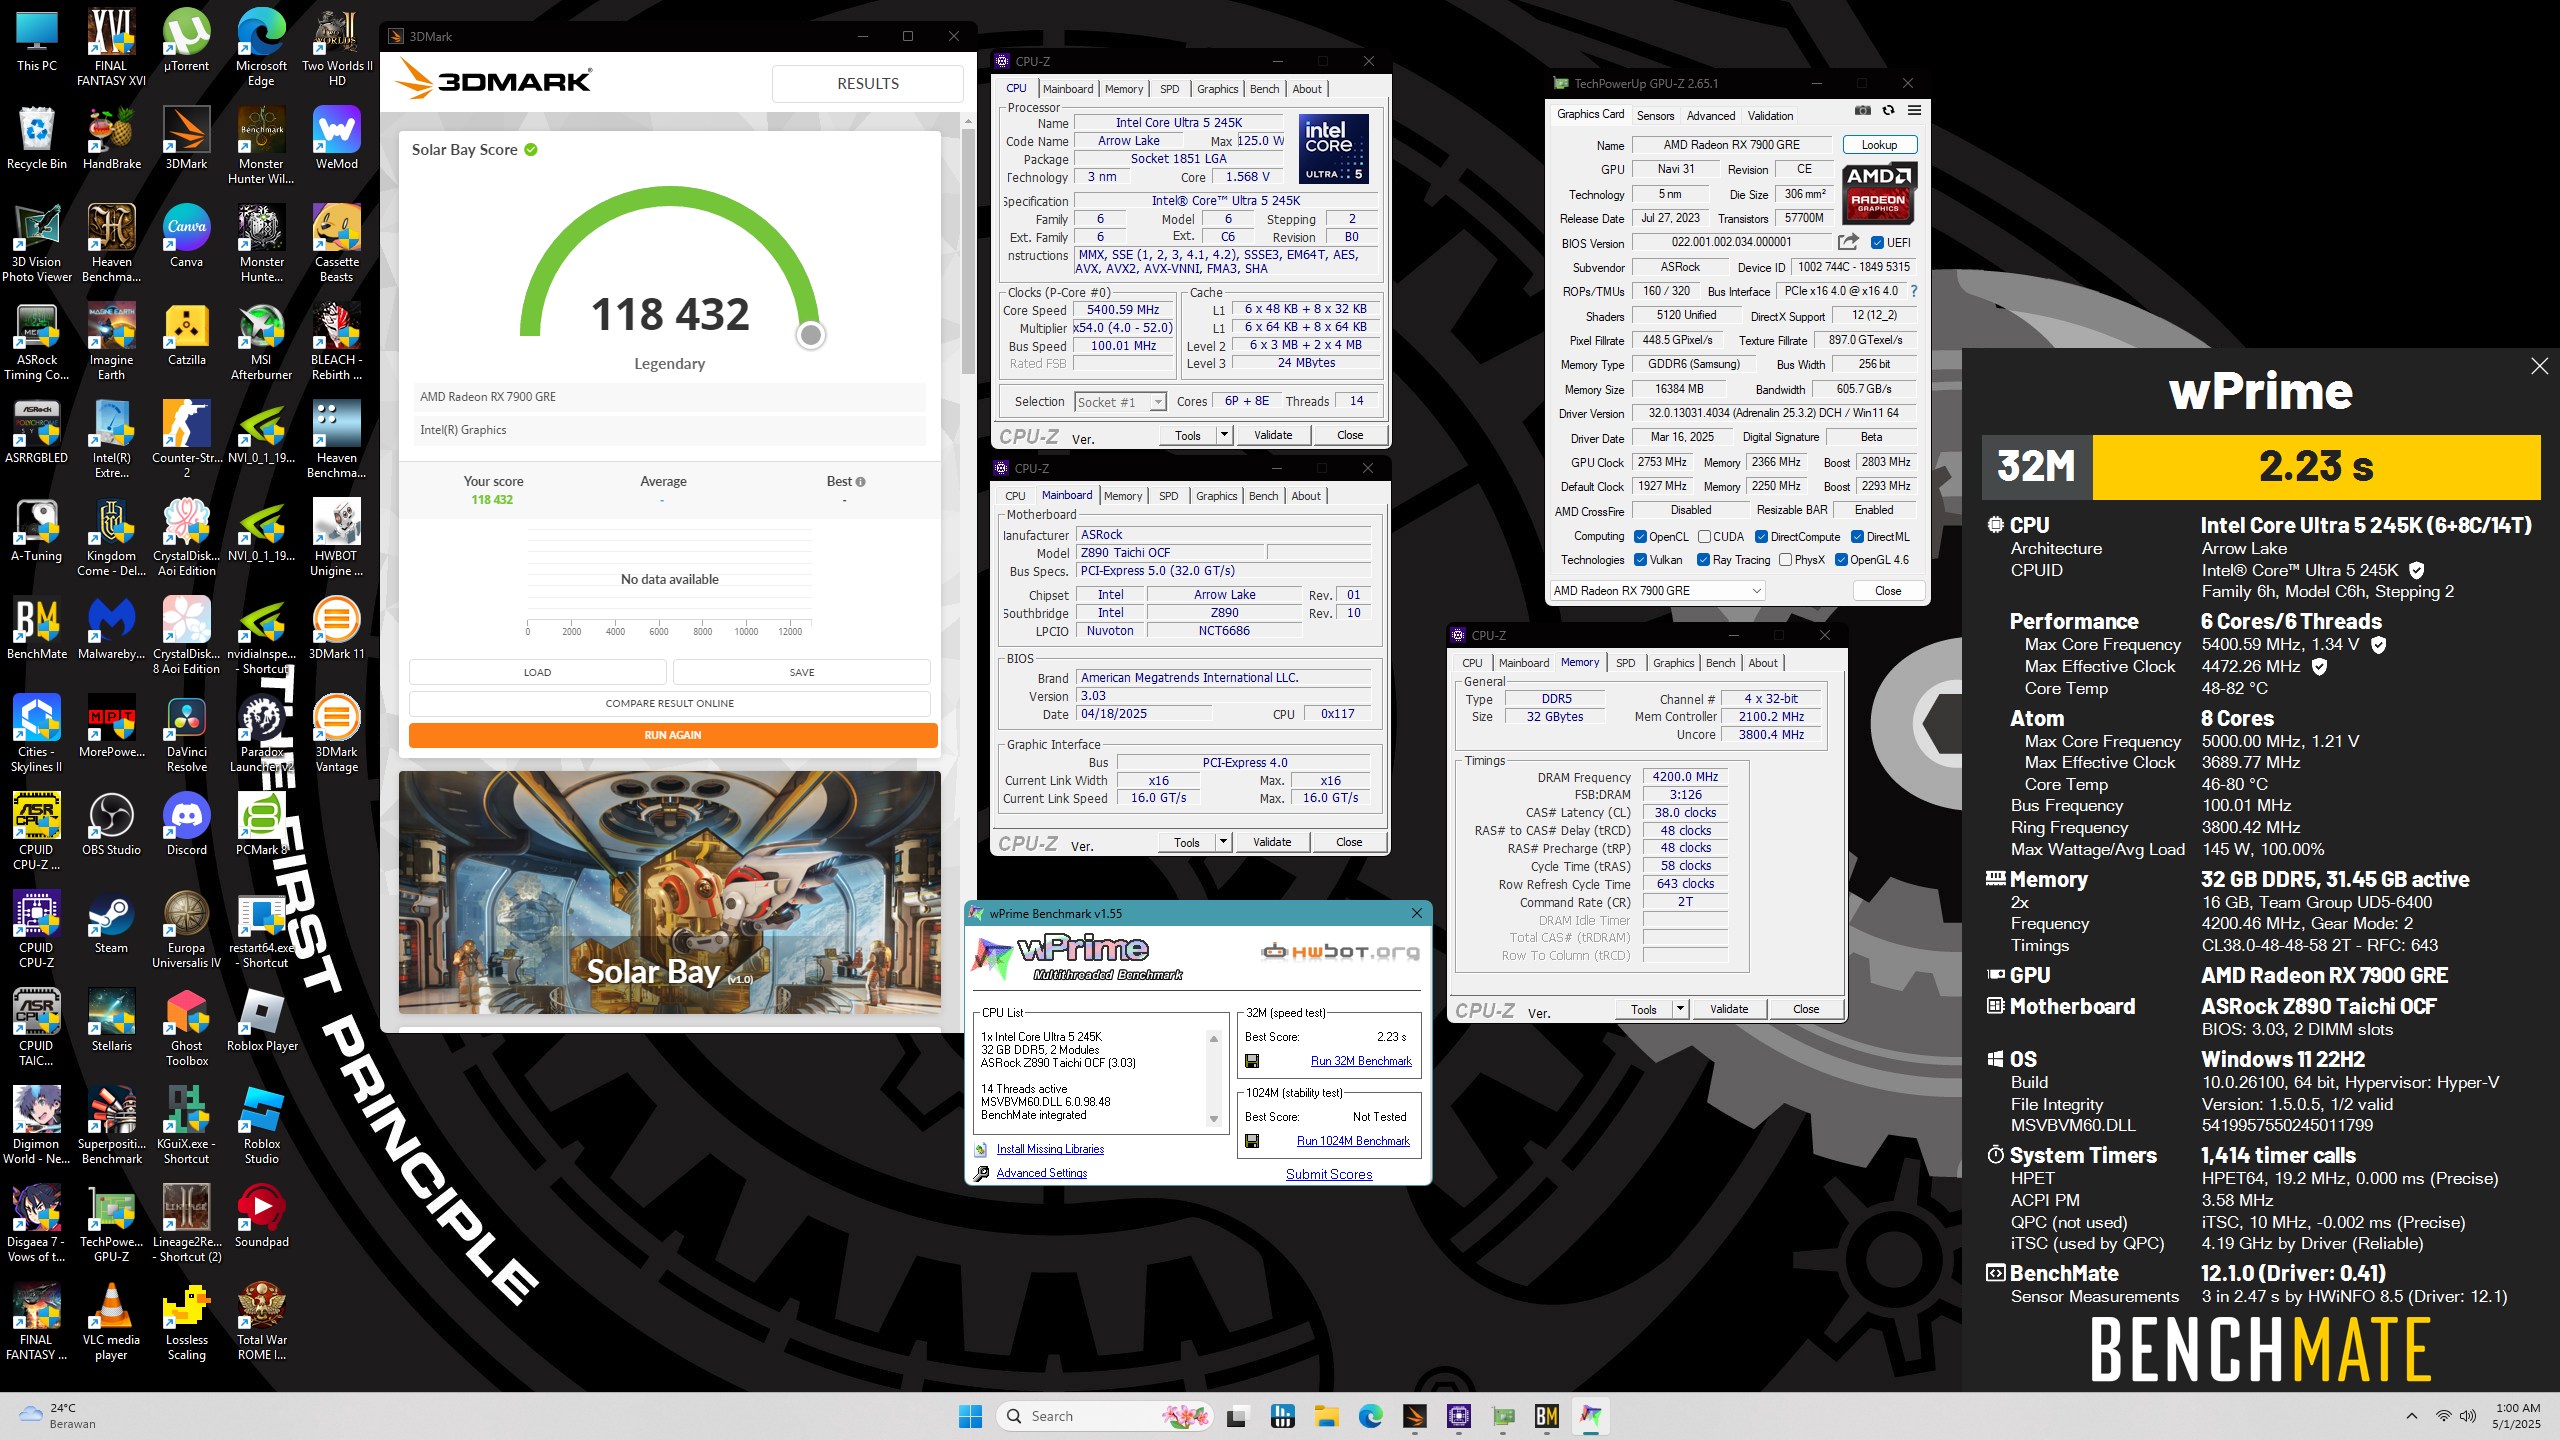Open the Tools dropdown arrow in the Mainboard window
Image resolution: width=2560 pixels, height=1440 pixels.
(x=1223, y=842)
